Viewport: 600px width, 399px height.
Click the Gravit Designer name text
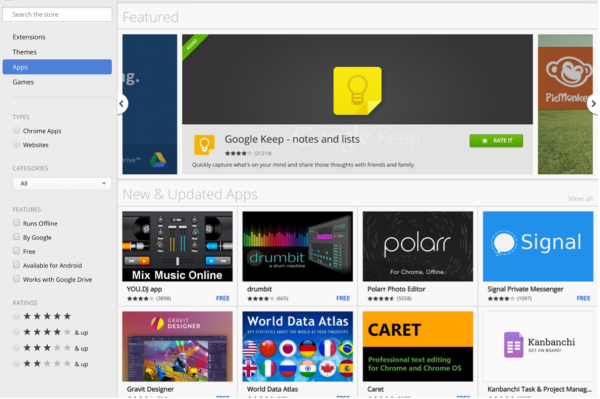click(150, 389)
